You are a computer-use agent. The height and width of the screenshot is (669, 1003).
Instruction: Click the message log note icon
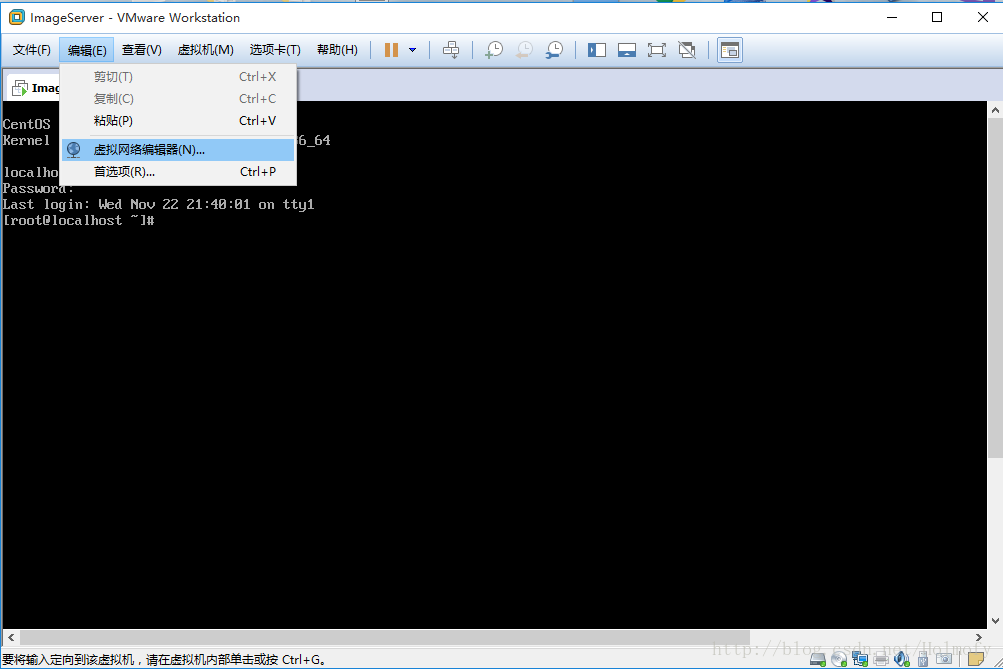pos(976,659)
